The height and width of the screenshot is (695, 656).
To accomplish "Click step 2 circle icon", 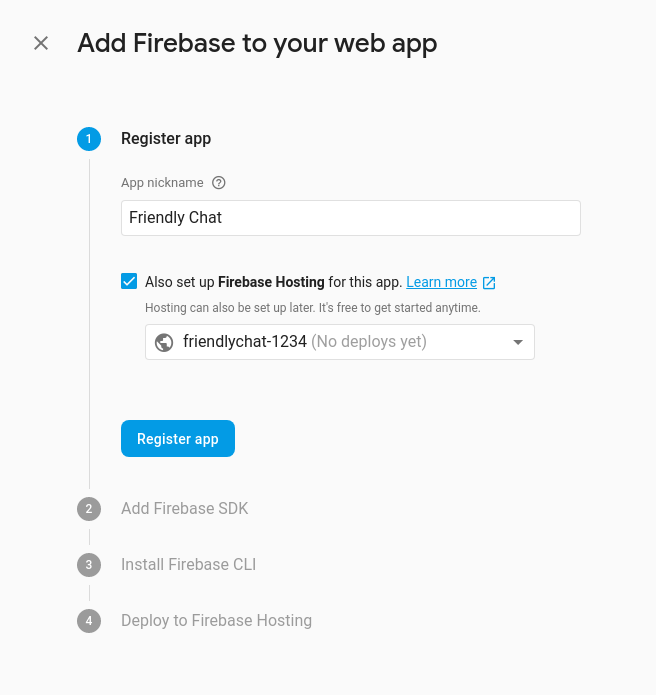I will pos(89,509).
